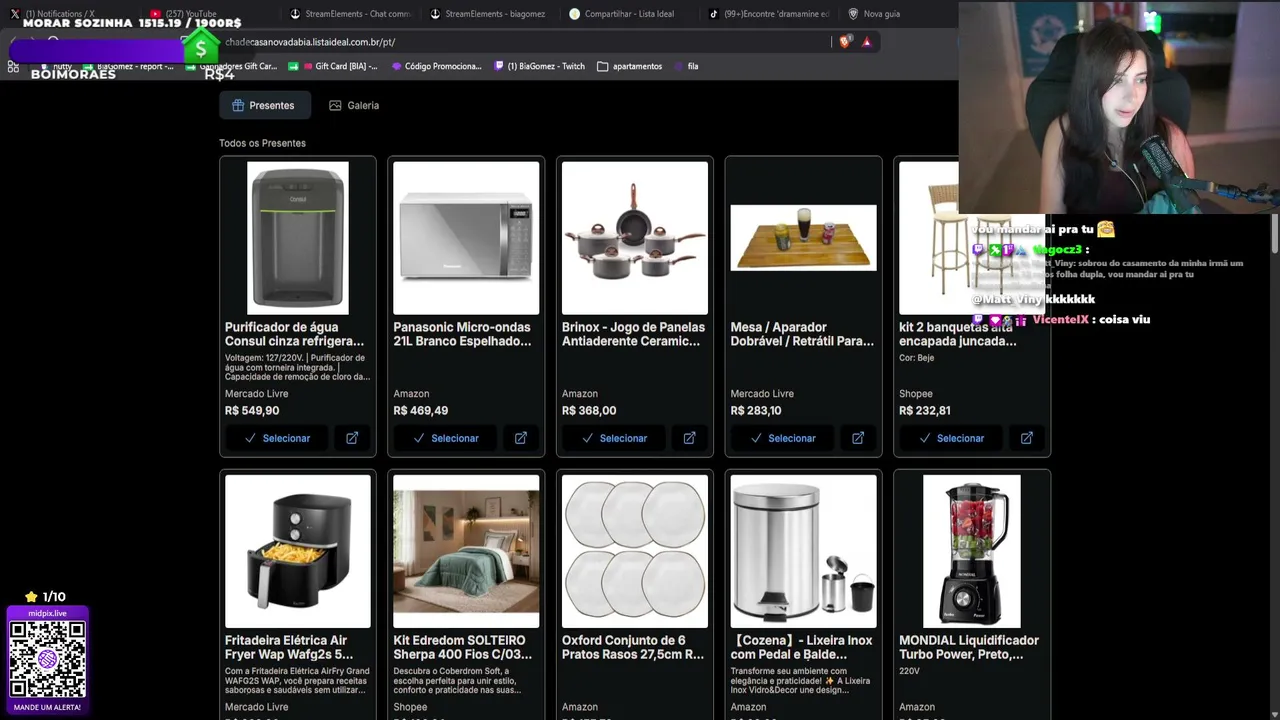Click the Kit Edredom bedding image
Viewport: 1280px width, 720px height.
point(466,551)
